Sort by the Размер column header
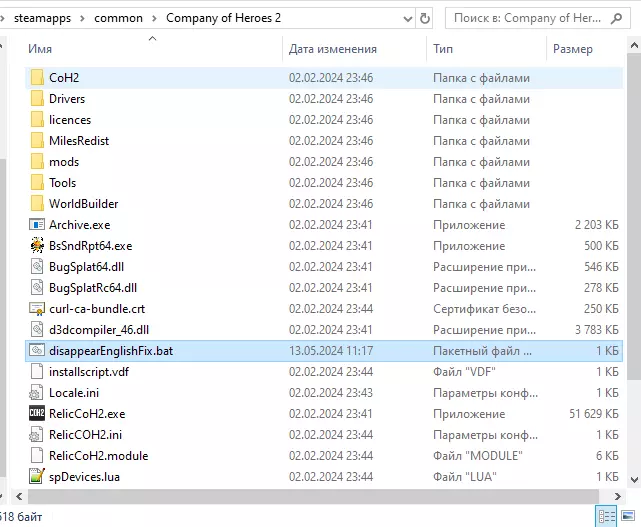 pos(573,49)
